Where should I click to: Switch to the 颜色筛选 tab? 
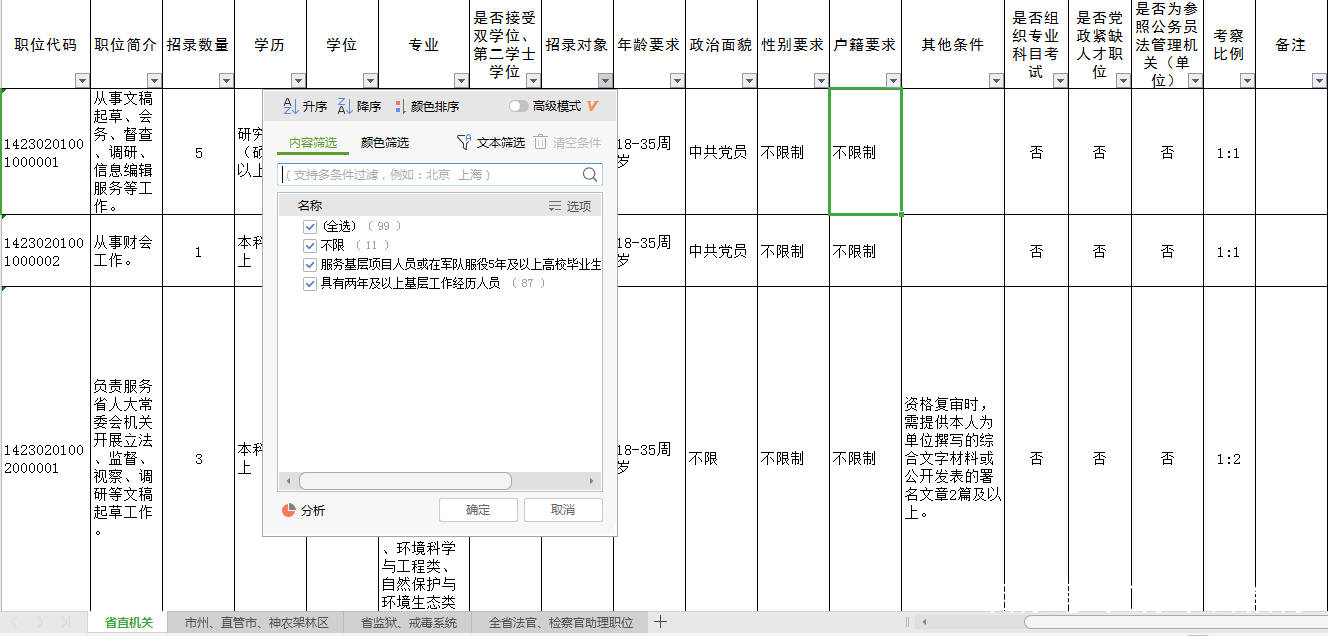(385, 143)
